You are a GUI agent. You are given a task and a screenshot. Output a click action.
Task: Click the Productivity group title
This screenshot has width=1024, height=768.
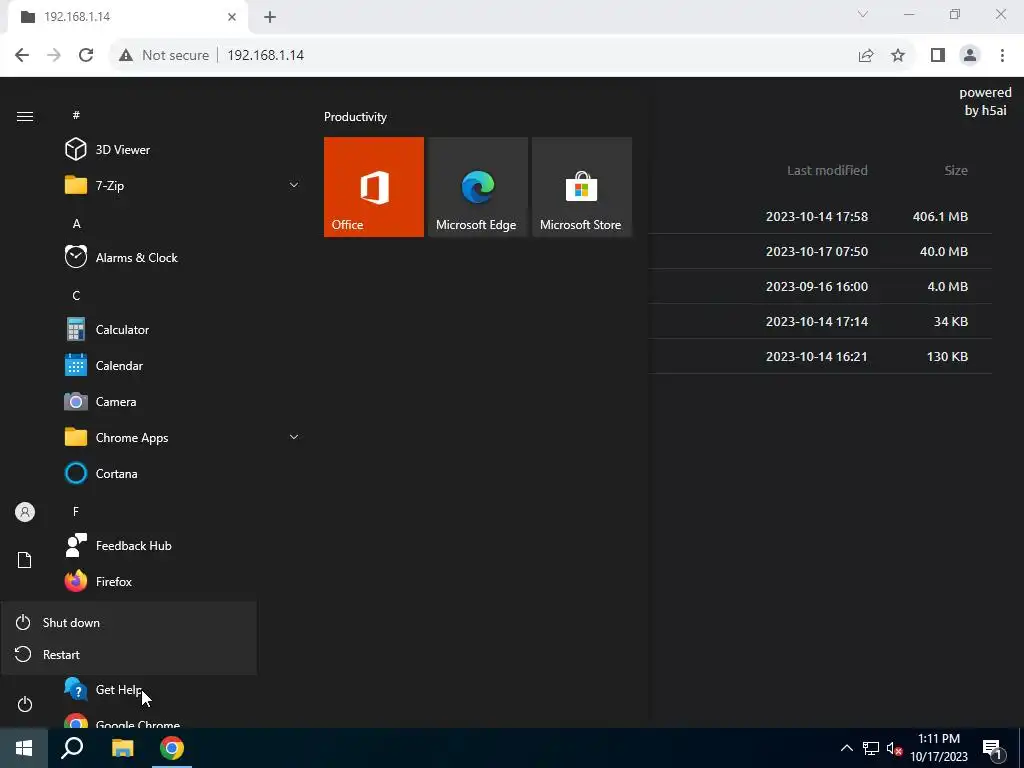click(x=355, y=117)
